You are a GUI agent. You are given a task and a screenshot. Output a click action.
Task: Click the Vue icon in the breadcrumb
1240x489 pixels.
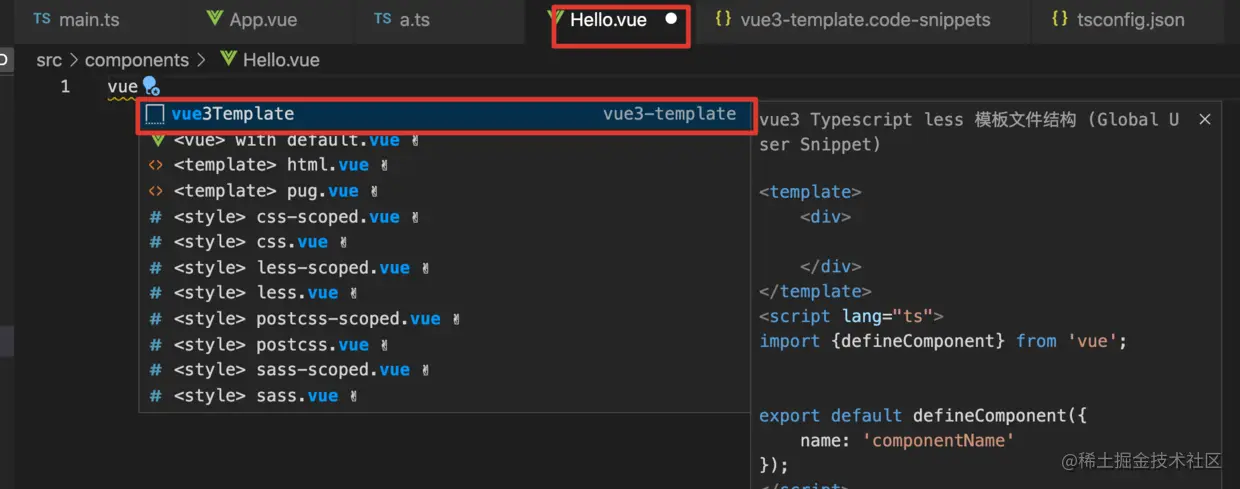(228, 60)
